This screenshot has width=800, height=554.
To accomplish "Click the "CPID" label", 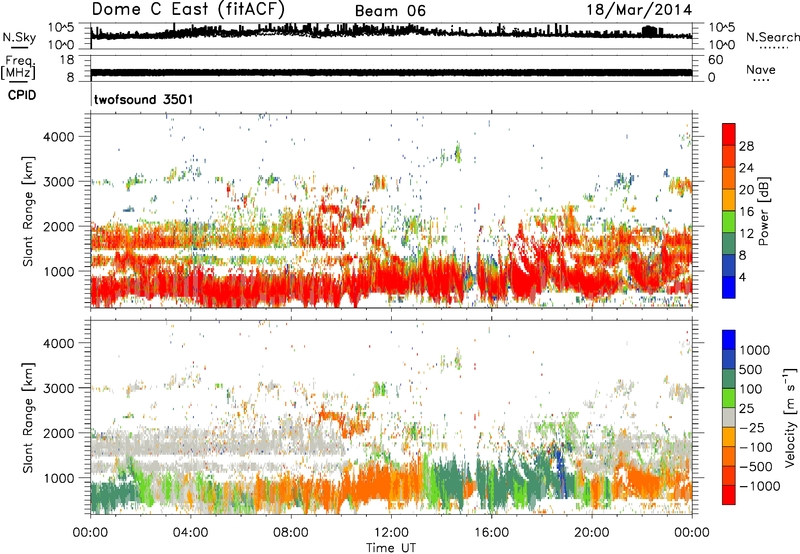I will [22, 95].
